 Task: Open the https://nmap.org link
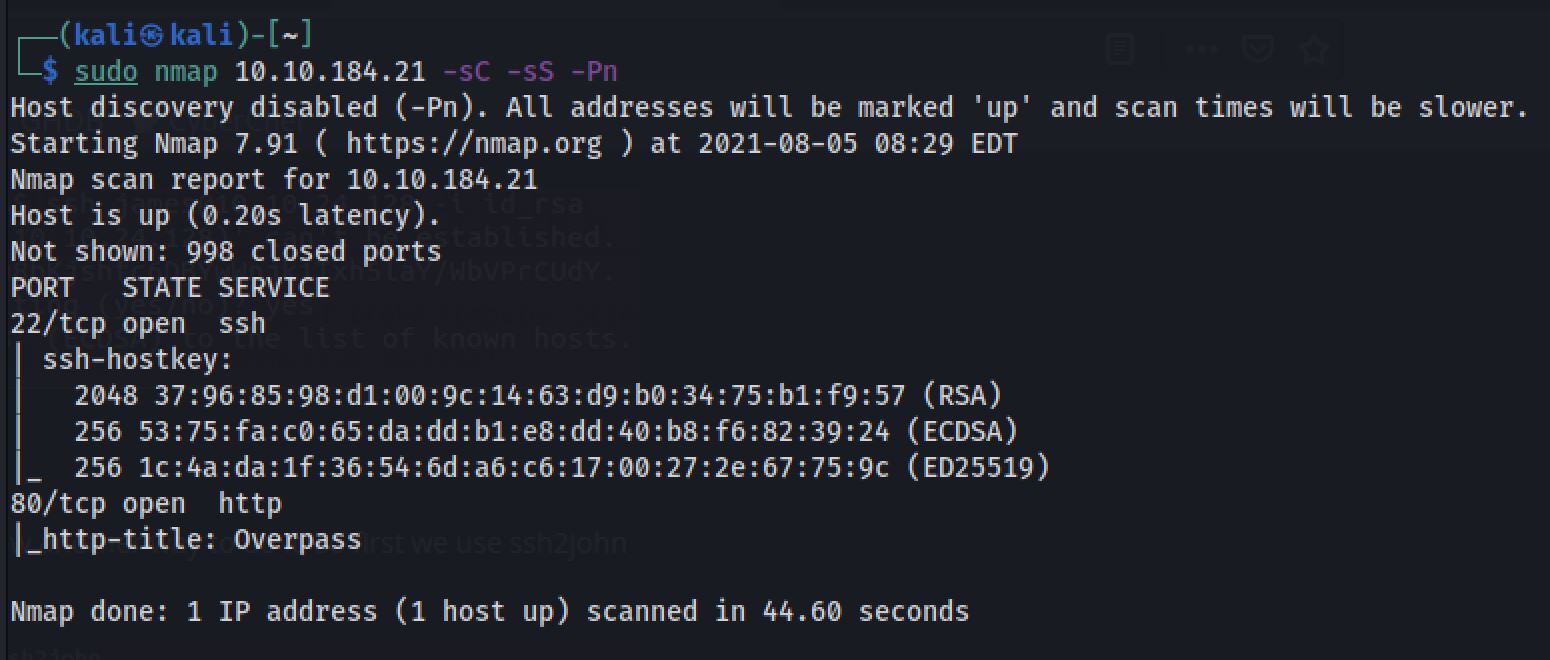pyautogui.click(x=474, y=144)
